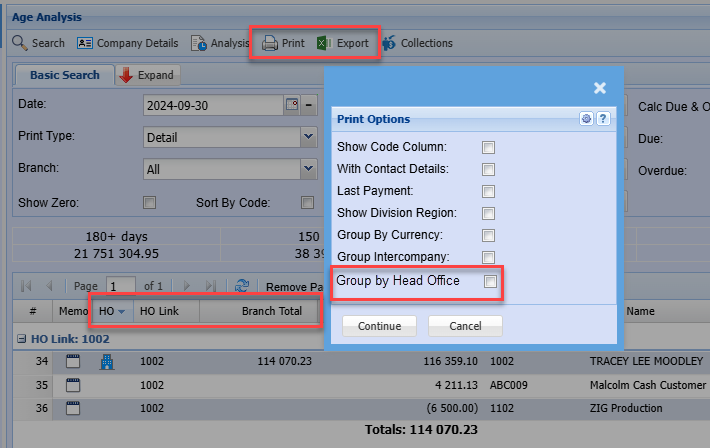
Task: Click the Search magnifier toolbar icon
Action: point(20,43)
